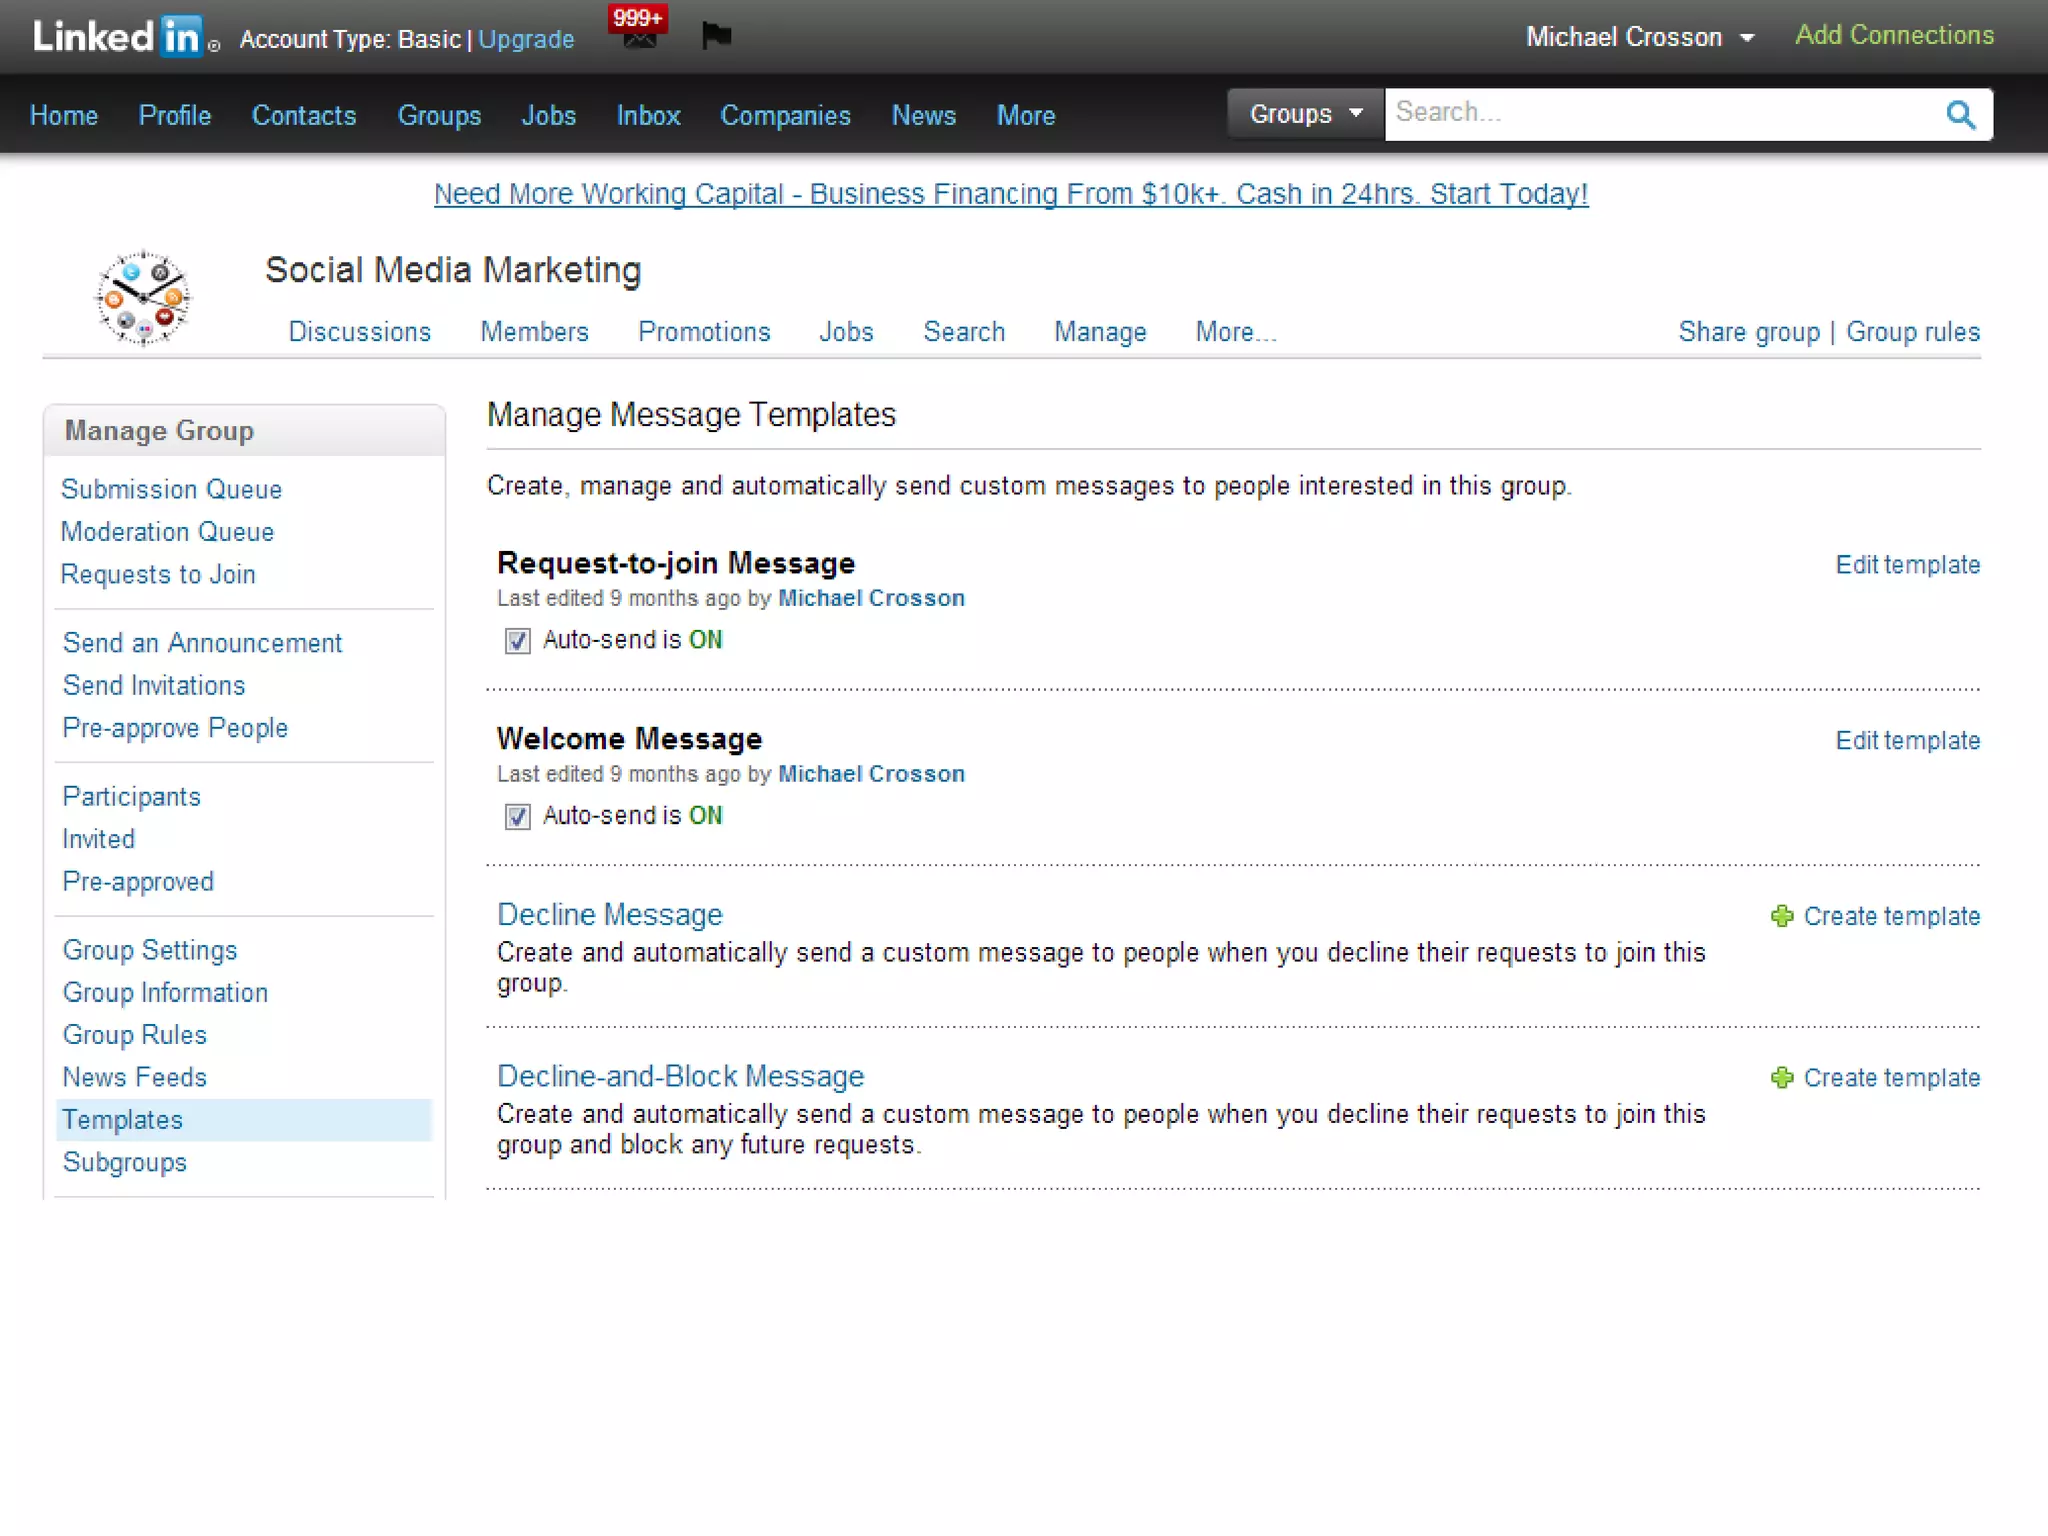This screenshot has width=2048, height=1536.
Task: Expand the Michael Crosson account menu
Action: point(1640,37)
